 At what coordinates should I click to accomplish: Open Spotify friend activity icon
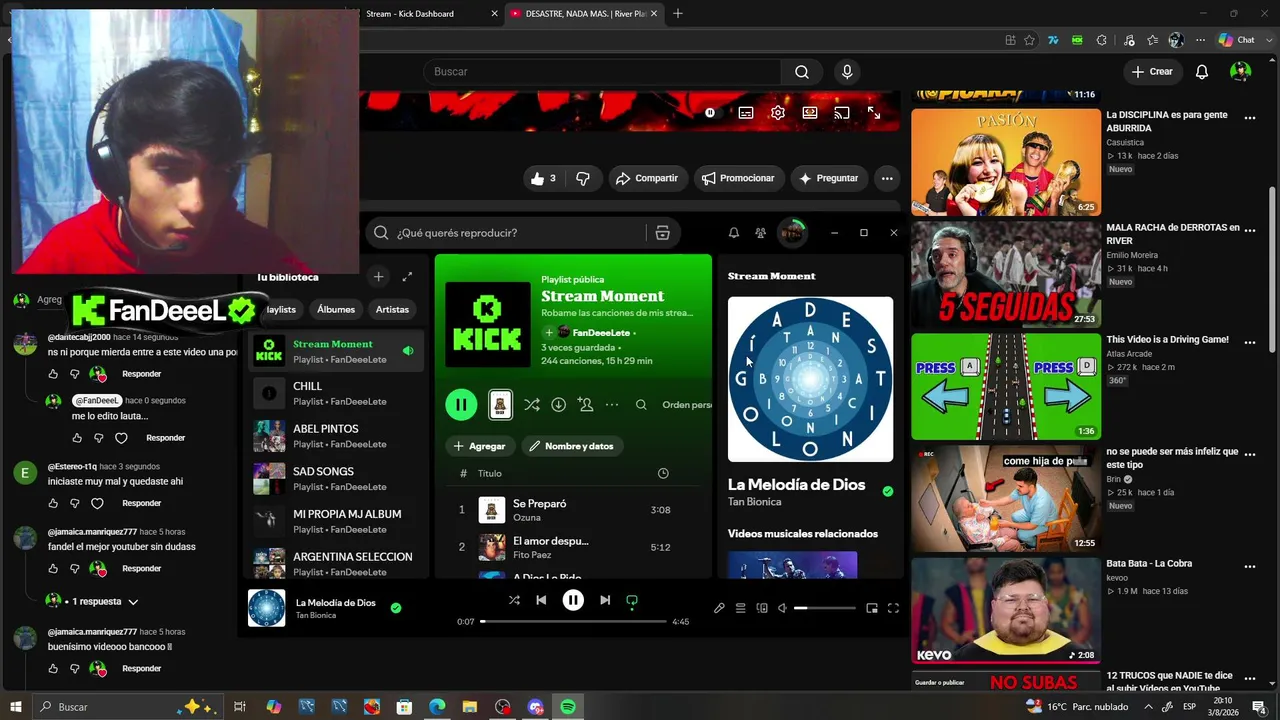point(760,233)
